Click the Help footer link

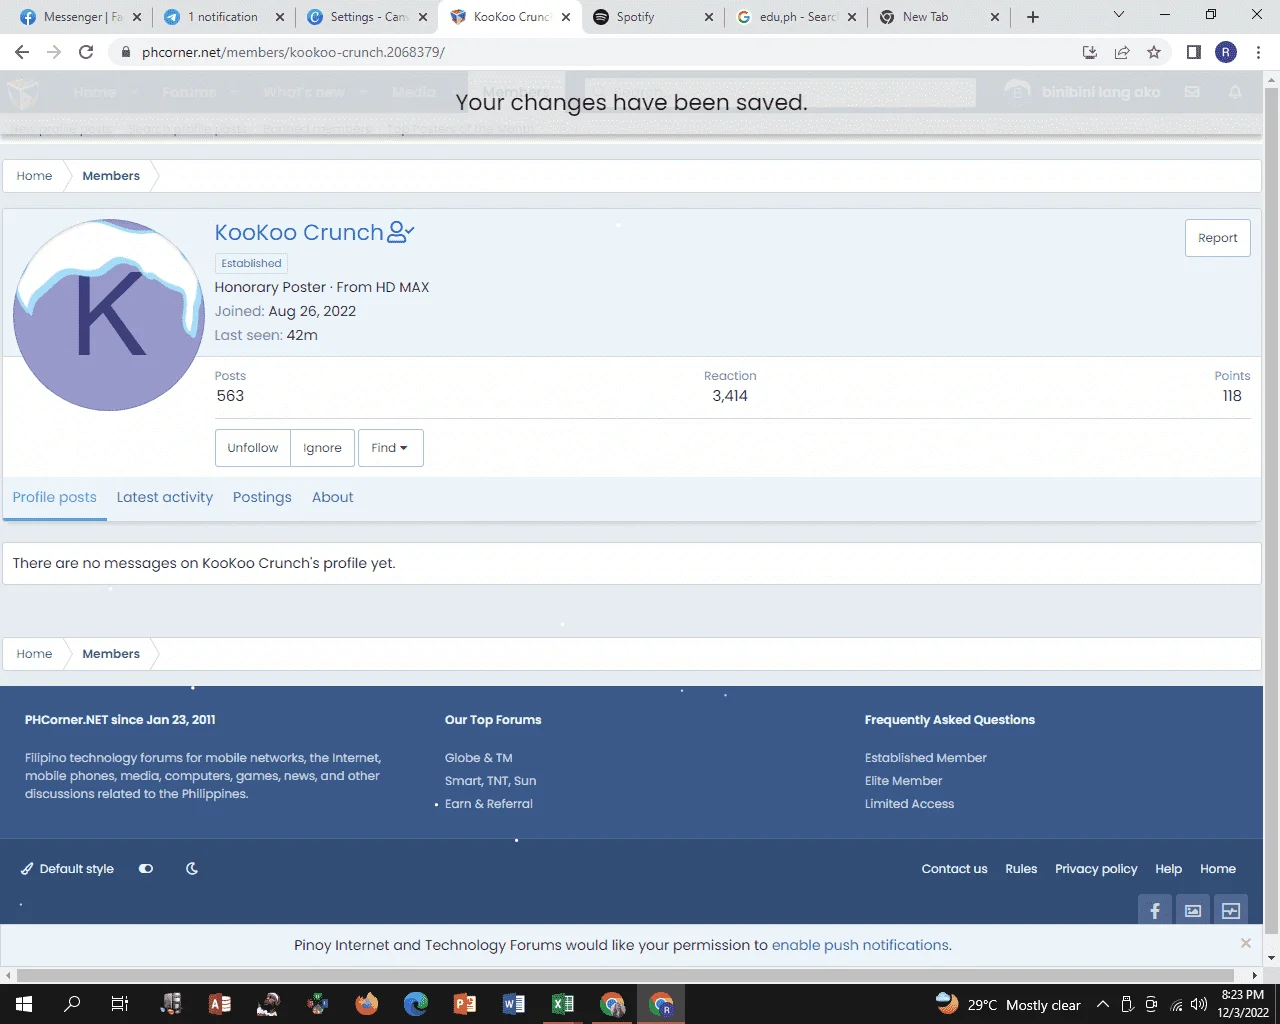pyautogui.click(x=1169, y=869)
